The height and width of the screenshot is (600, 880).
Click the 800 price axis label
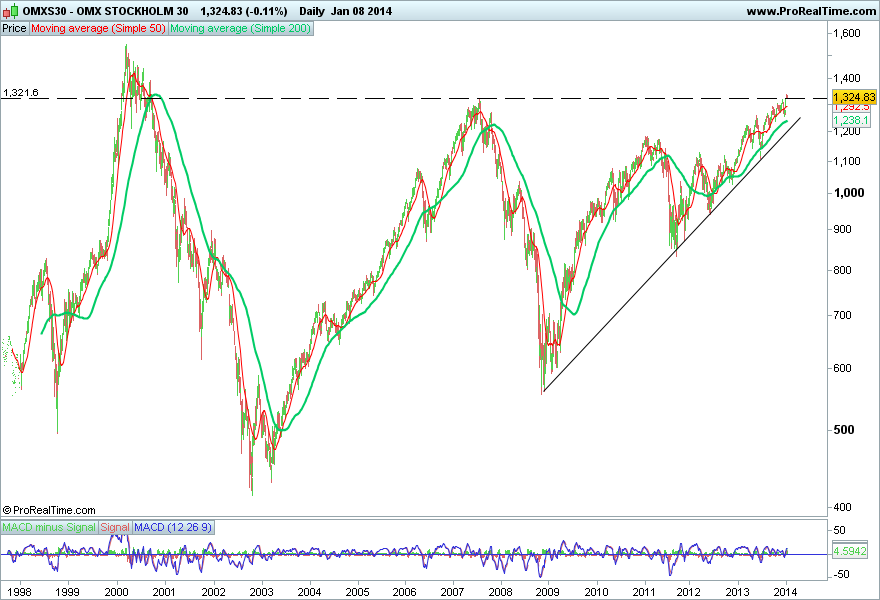(842, 270)
